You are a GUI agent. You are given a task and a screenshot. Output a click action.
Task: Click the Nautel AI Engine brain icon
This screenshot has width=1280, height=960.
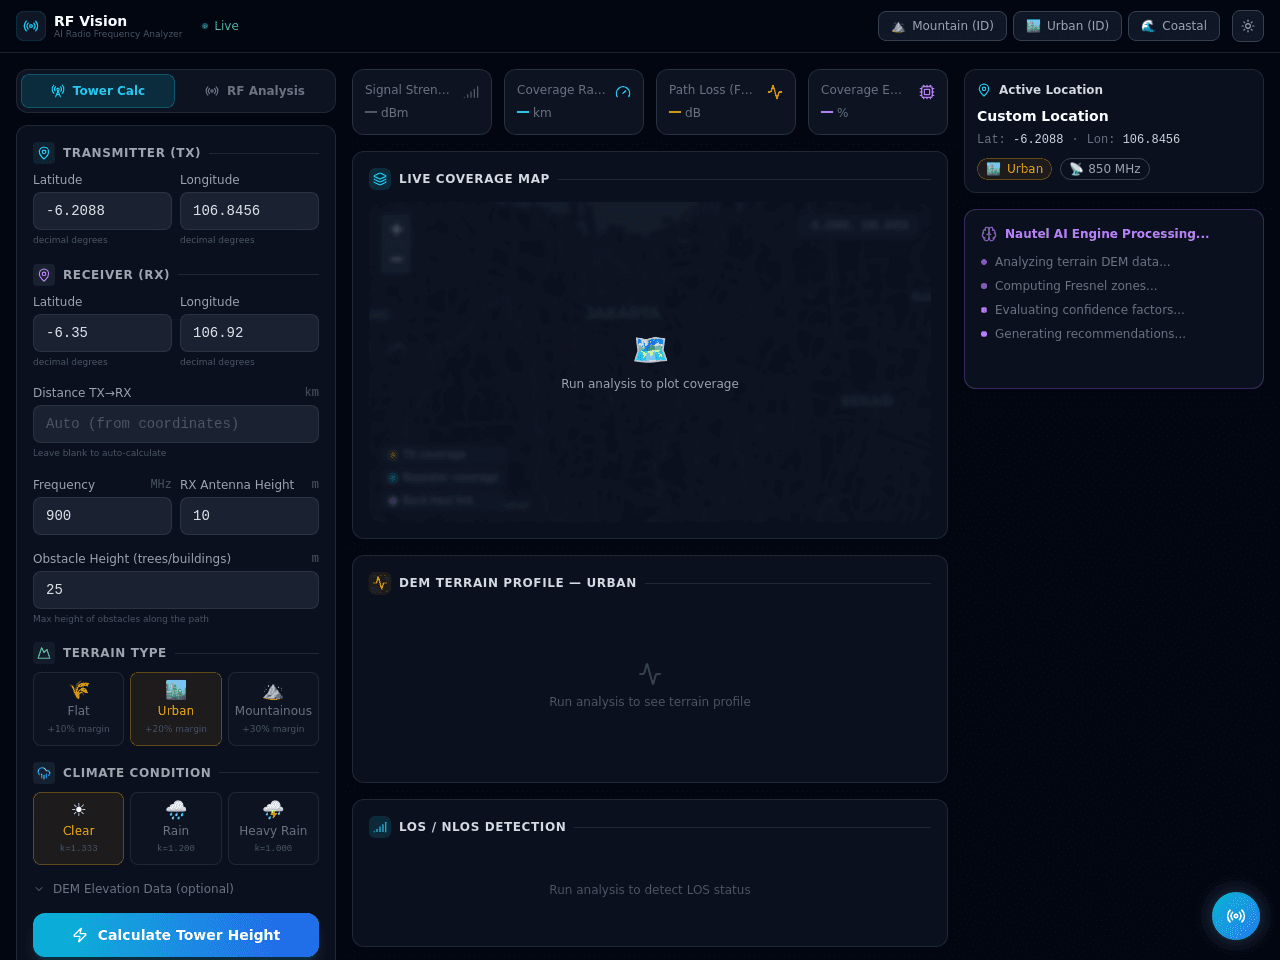click(989, 234)
